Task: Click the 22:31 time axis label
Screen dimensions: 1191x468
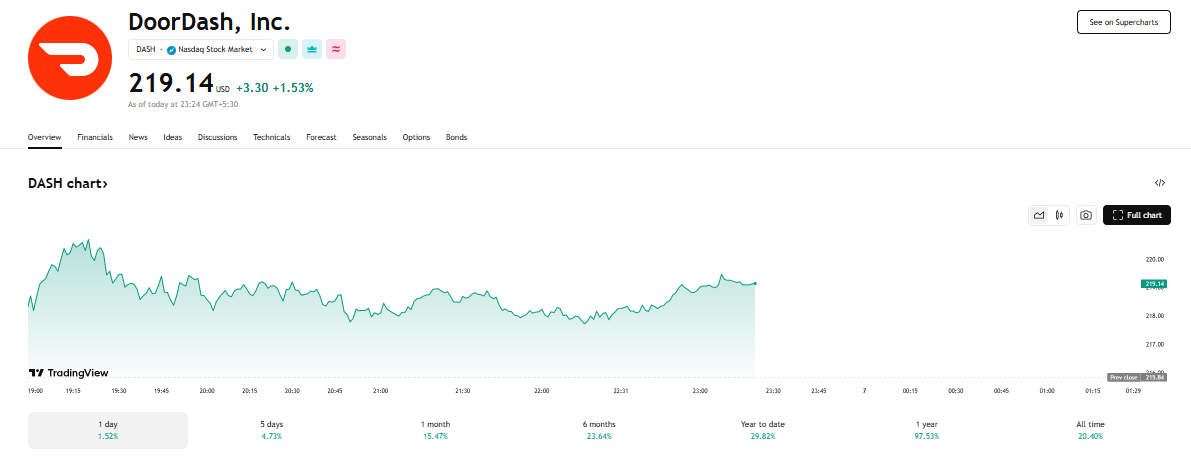Action: [x=621, y=391]
